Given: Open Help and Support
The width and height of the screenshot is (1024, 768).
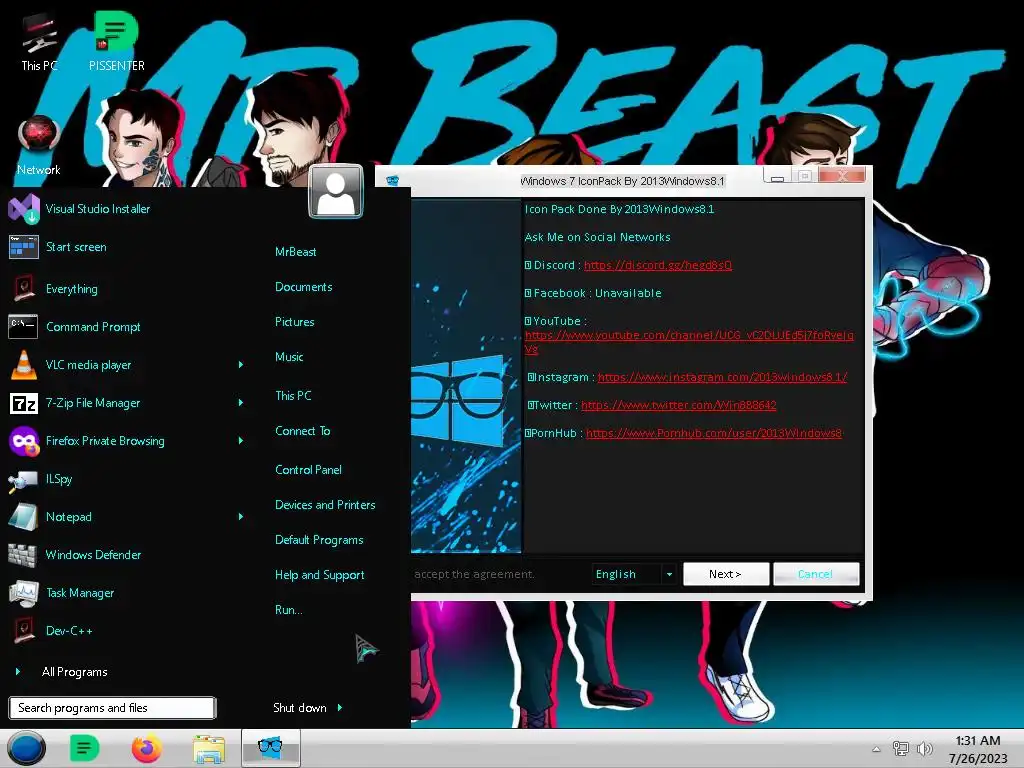Looking at the screenshot, I should 319,575.
